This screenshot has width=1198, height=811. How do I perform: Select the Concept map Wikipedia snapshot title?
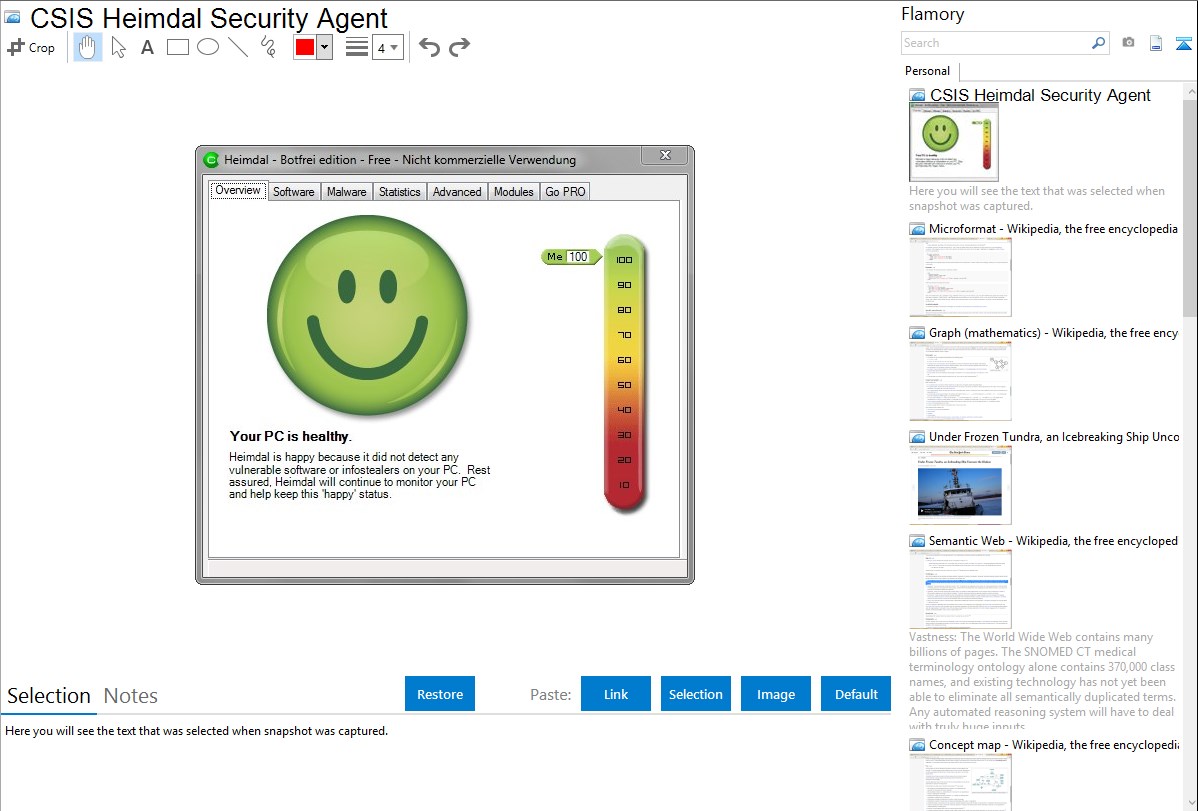pos(1053,744)
